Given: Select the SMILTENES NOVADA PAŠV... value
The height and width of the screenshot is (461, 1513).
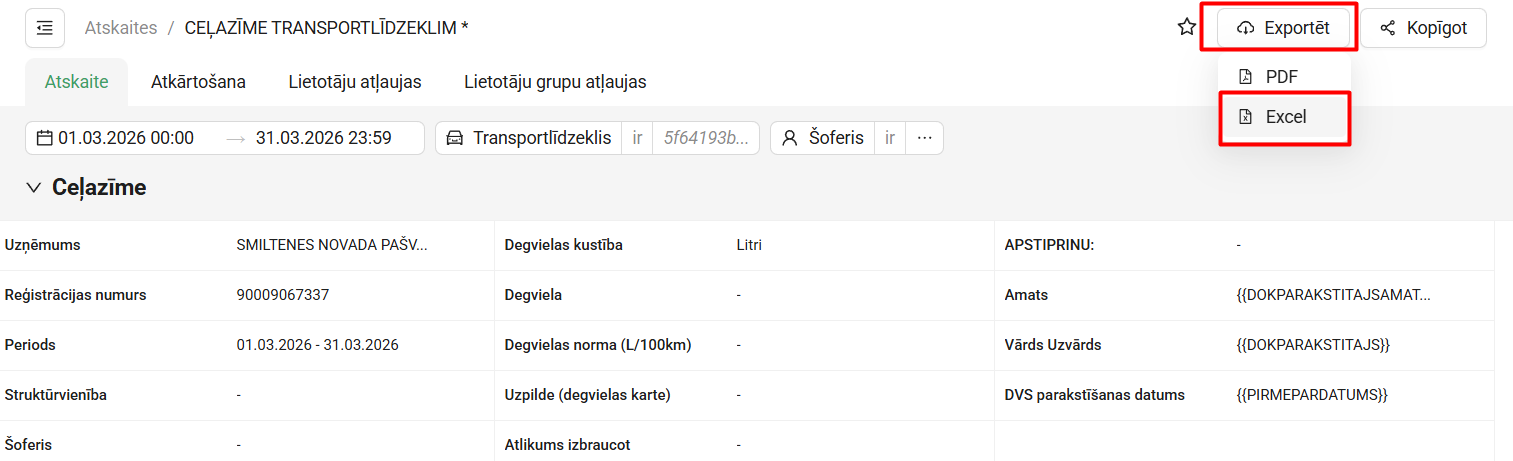Looking at the screenshot, I should [332, 245].
